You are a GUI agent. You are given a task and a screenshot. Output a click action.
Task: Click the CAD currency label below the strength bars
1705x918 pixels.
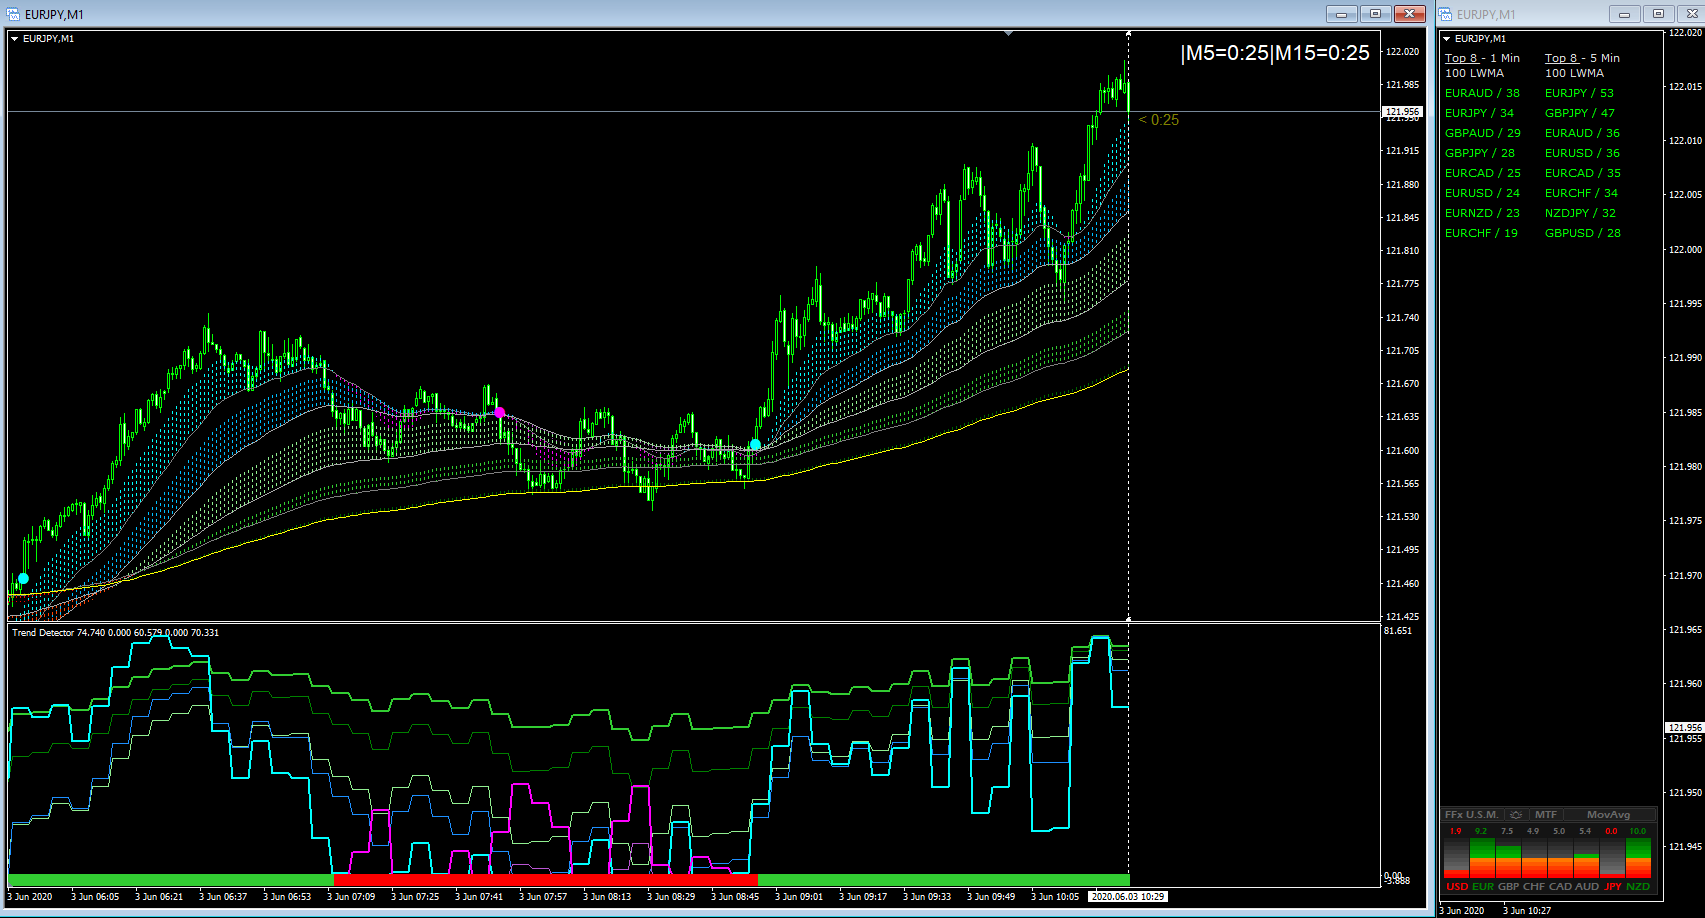1560,887
